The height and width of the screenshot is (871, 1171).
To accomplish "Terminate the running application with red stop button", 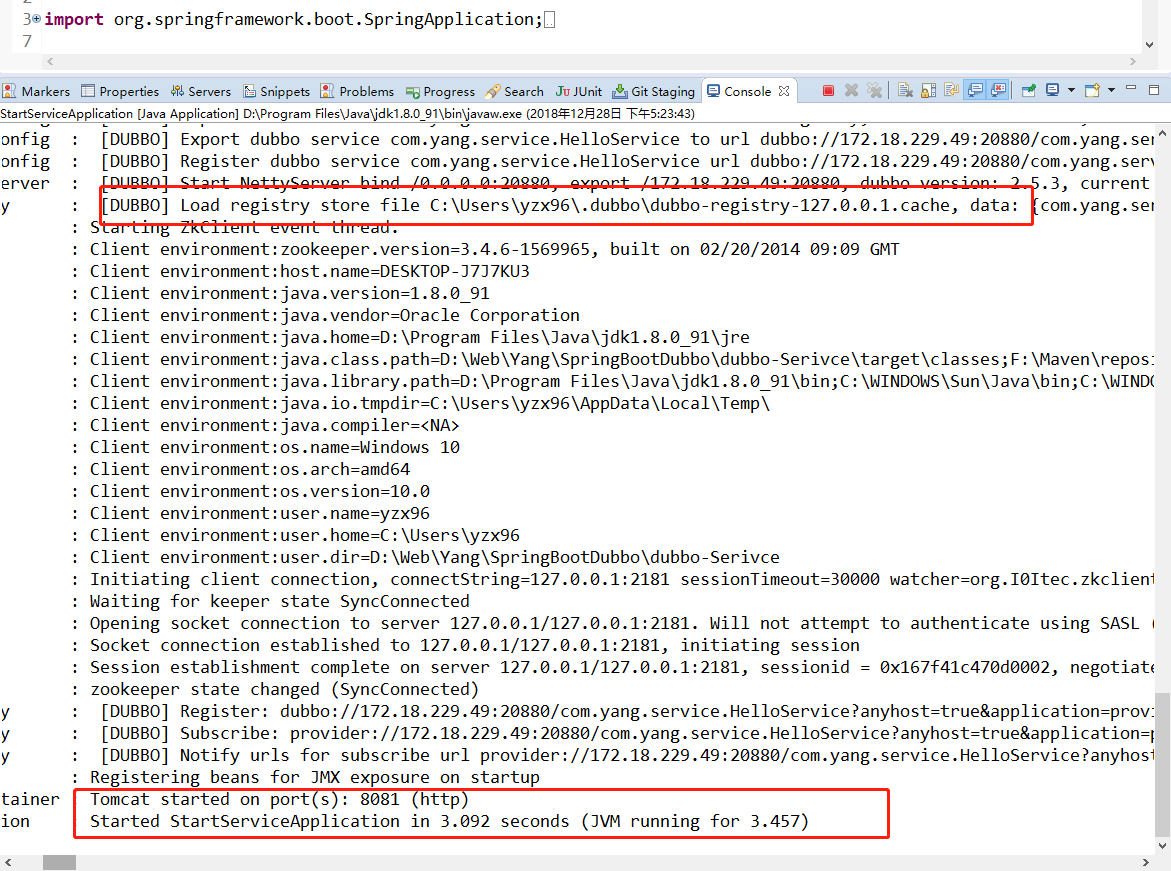I will tap(828, 91).
